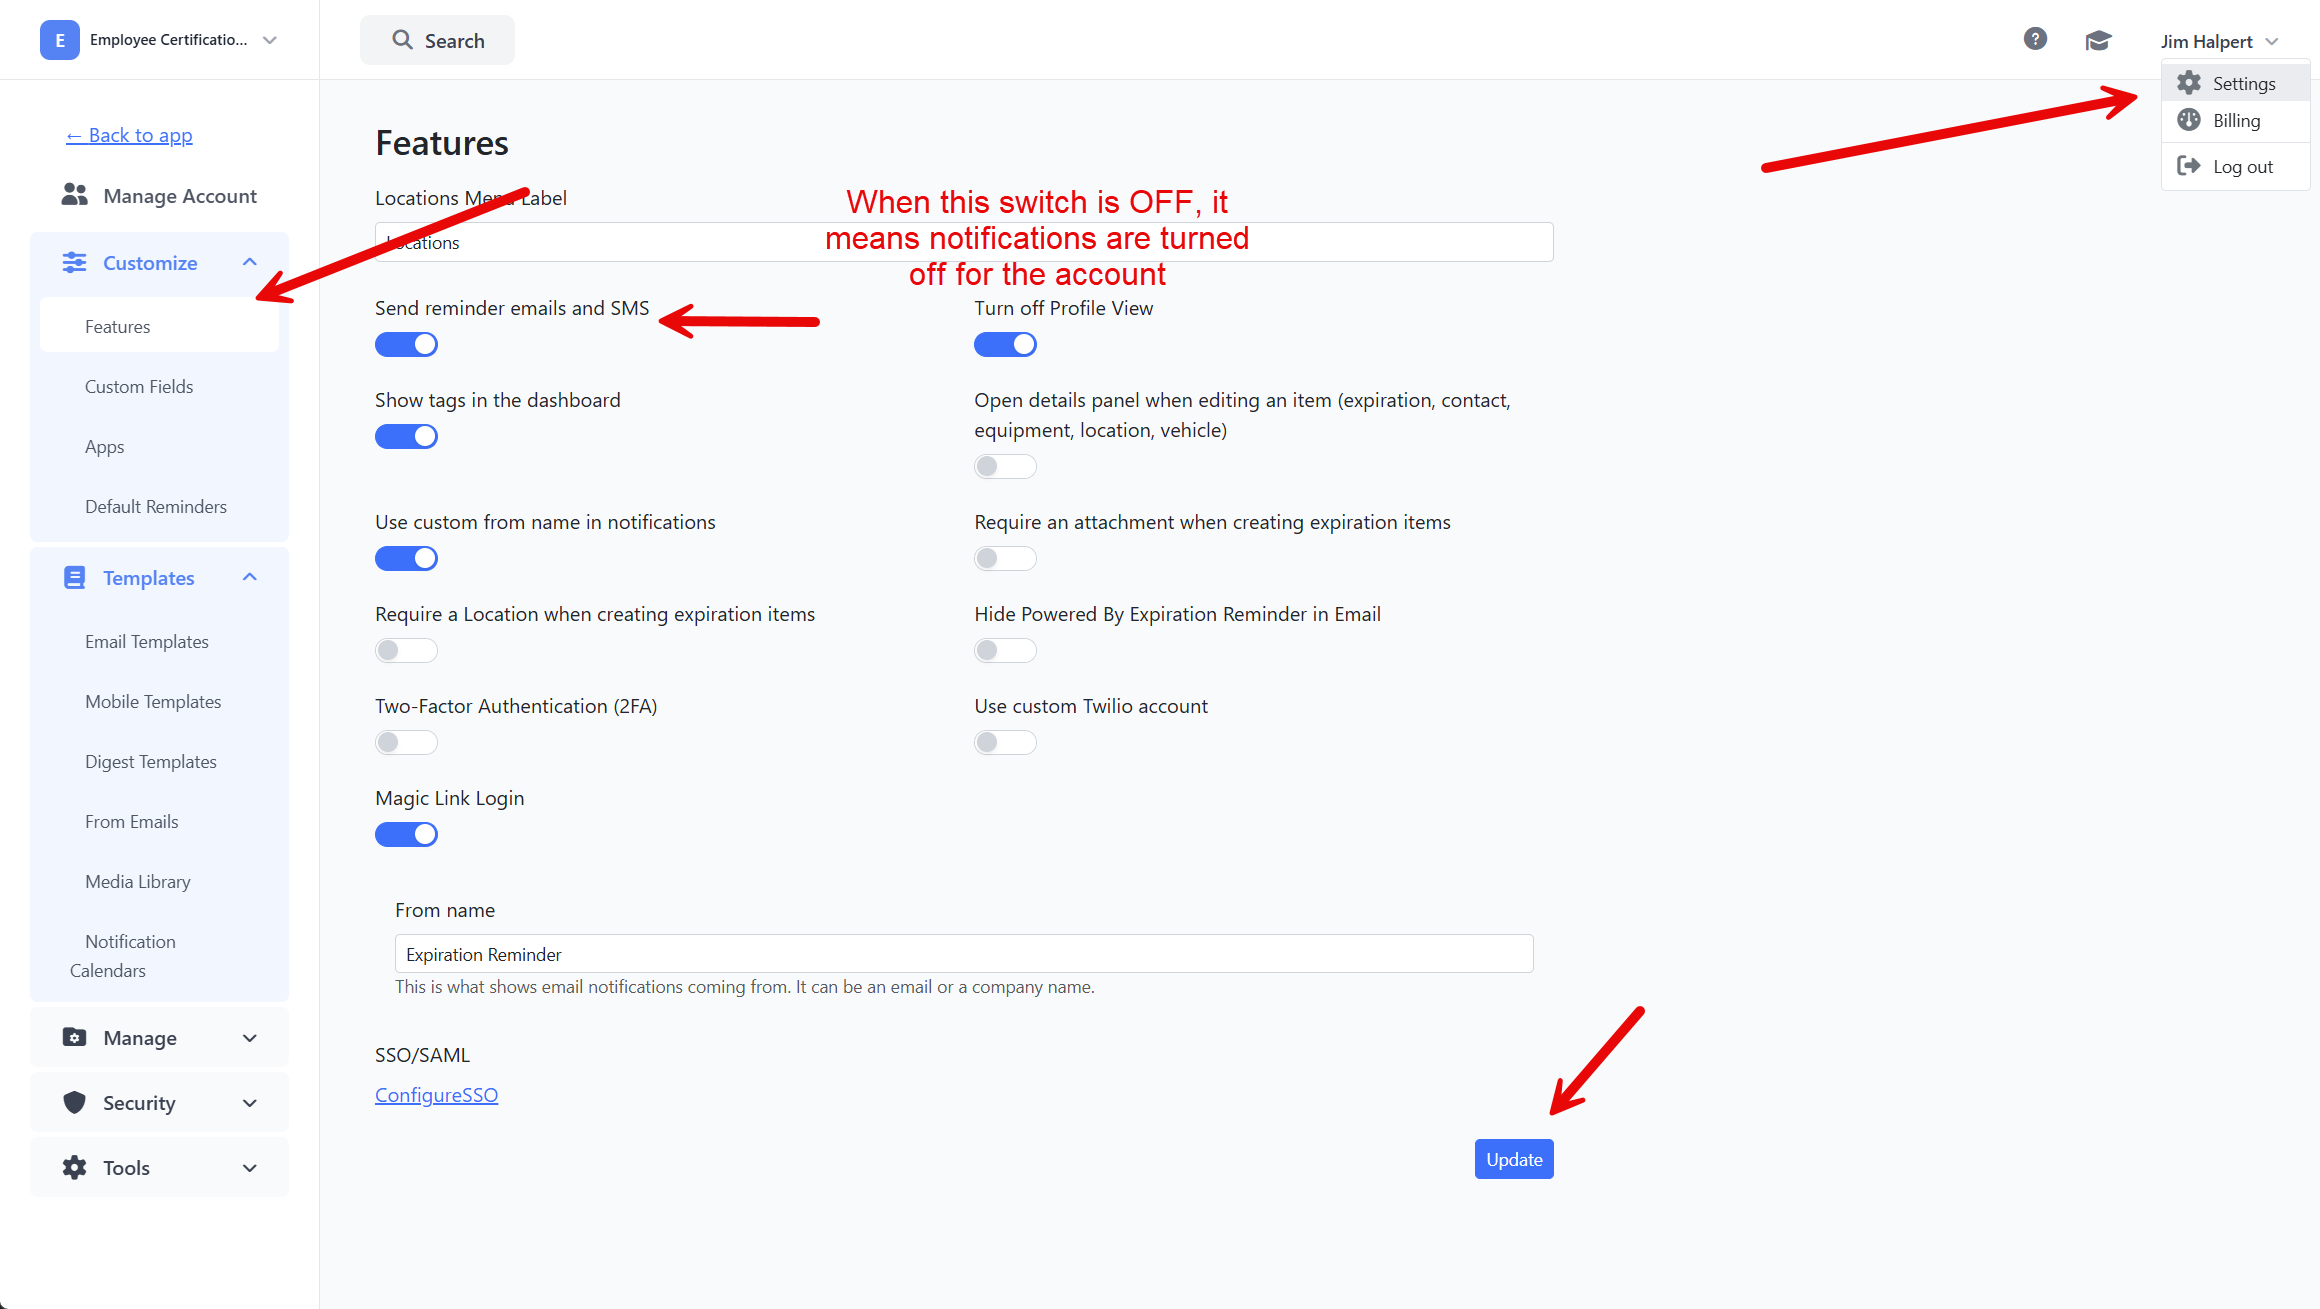The height and width of the screenshot is (1309, 2320).
Task: Click the From name input field
Action: [964, 954]
